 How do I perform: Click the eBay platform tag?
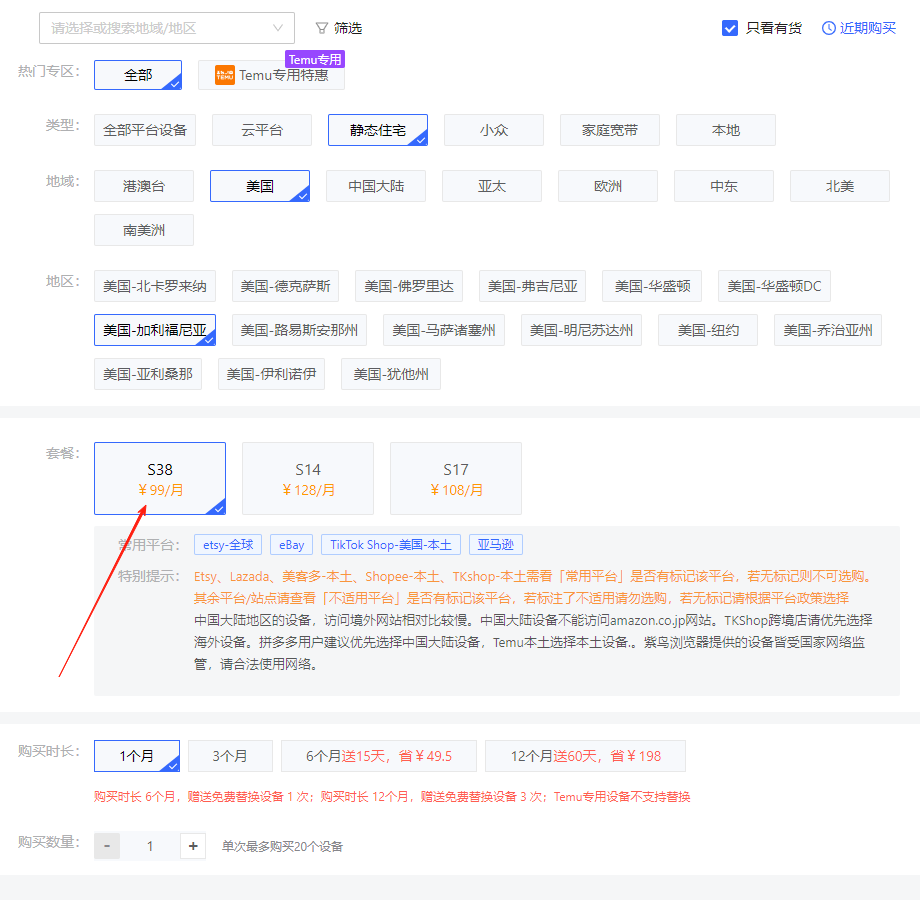292,544
